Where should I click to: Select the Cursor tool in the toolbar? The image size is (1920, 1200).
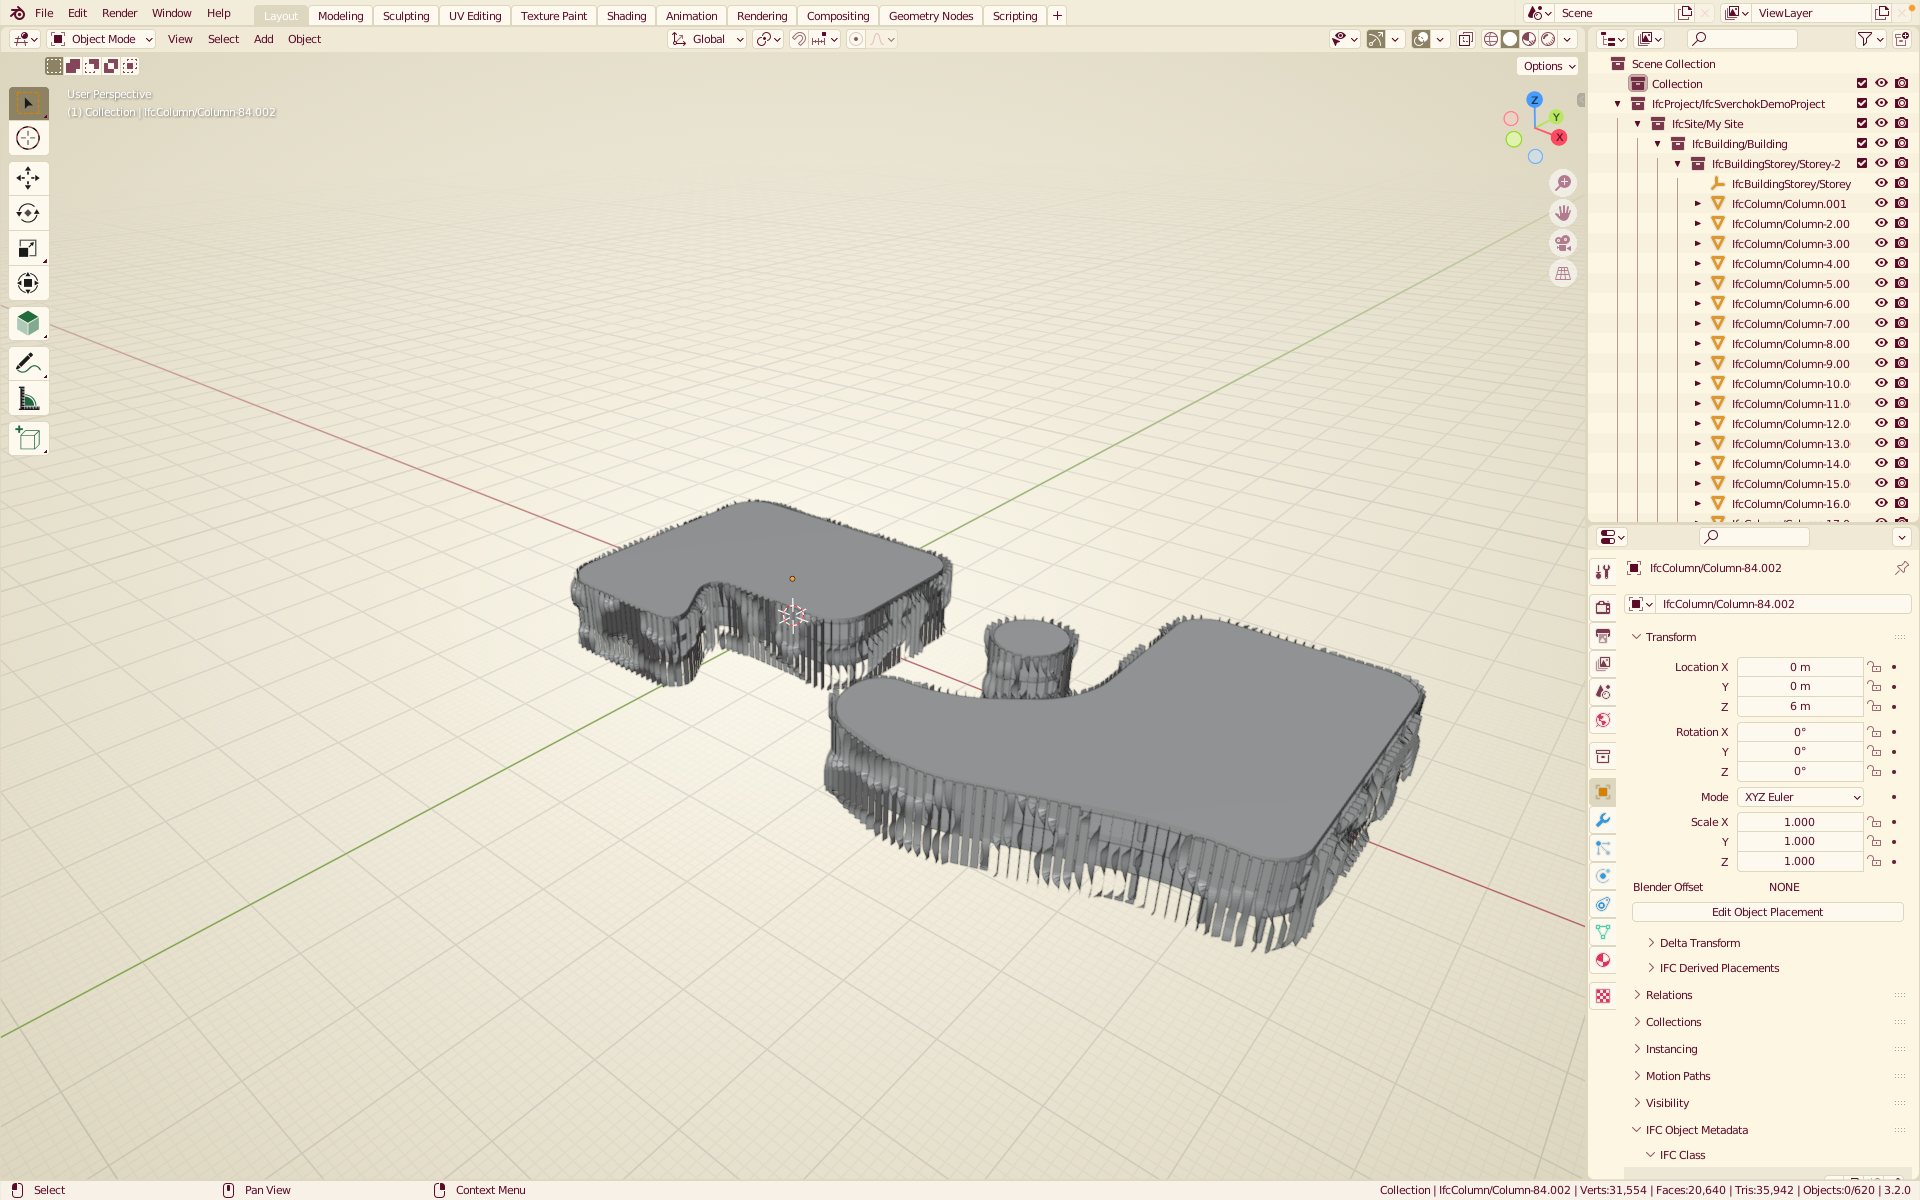(28, 138)
